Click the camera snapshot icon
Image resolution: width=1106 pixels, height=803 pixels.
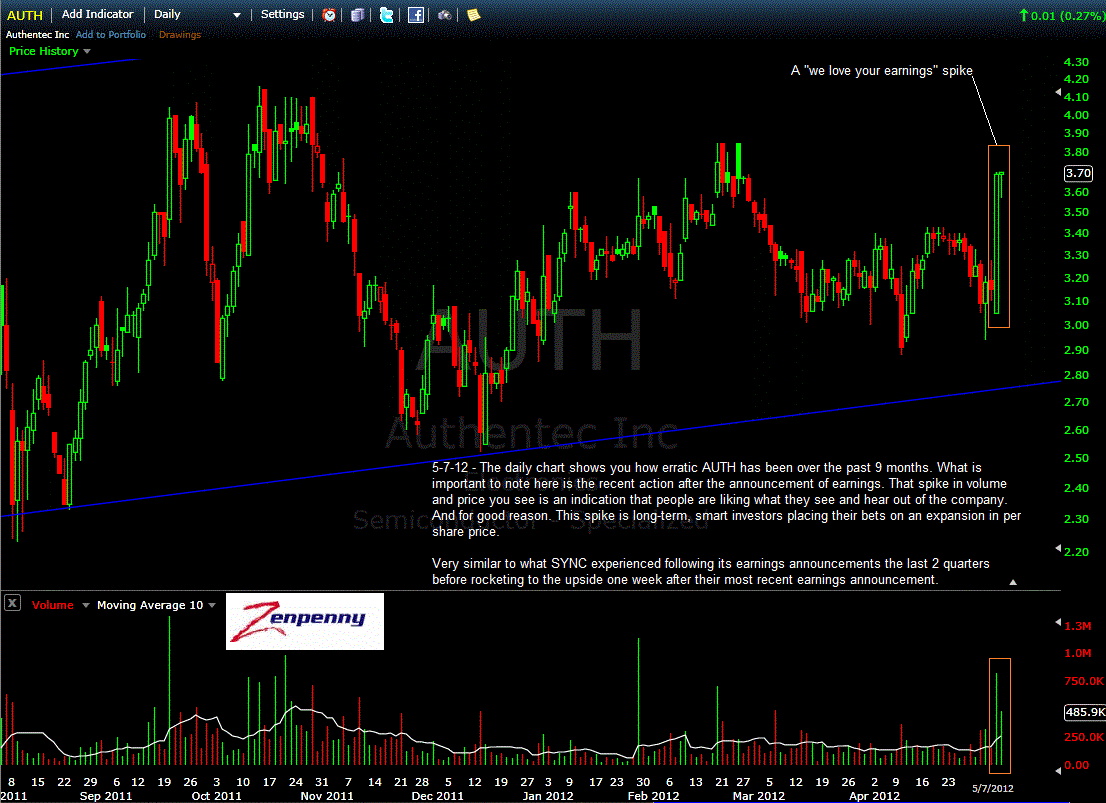444,14
